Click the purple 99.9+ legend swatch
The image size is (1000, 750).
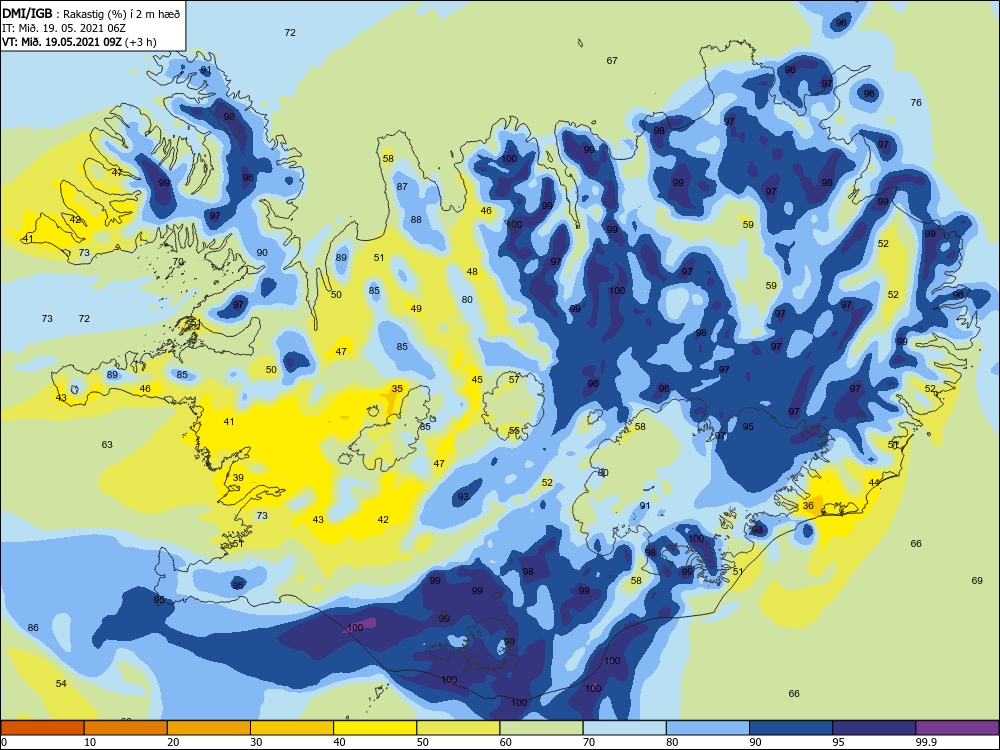pyautogui.click(x=957, y=728)
